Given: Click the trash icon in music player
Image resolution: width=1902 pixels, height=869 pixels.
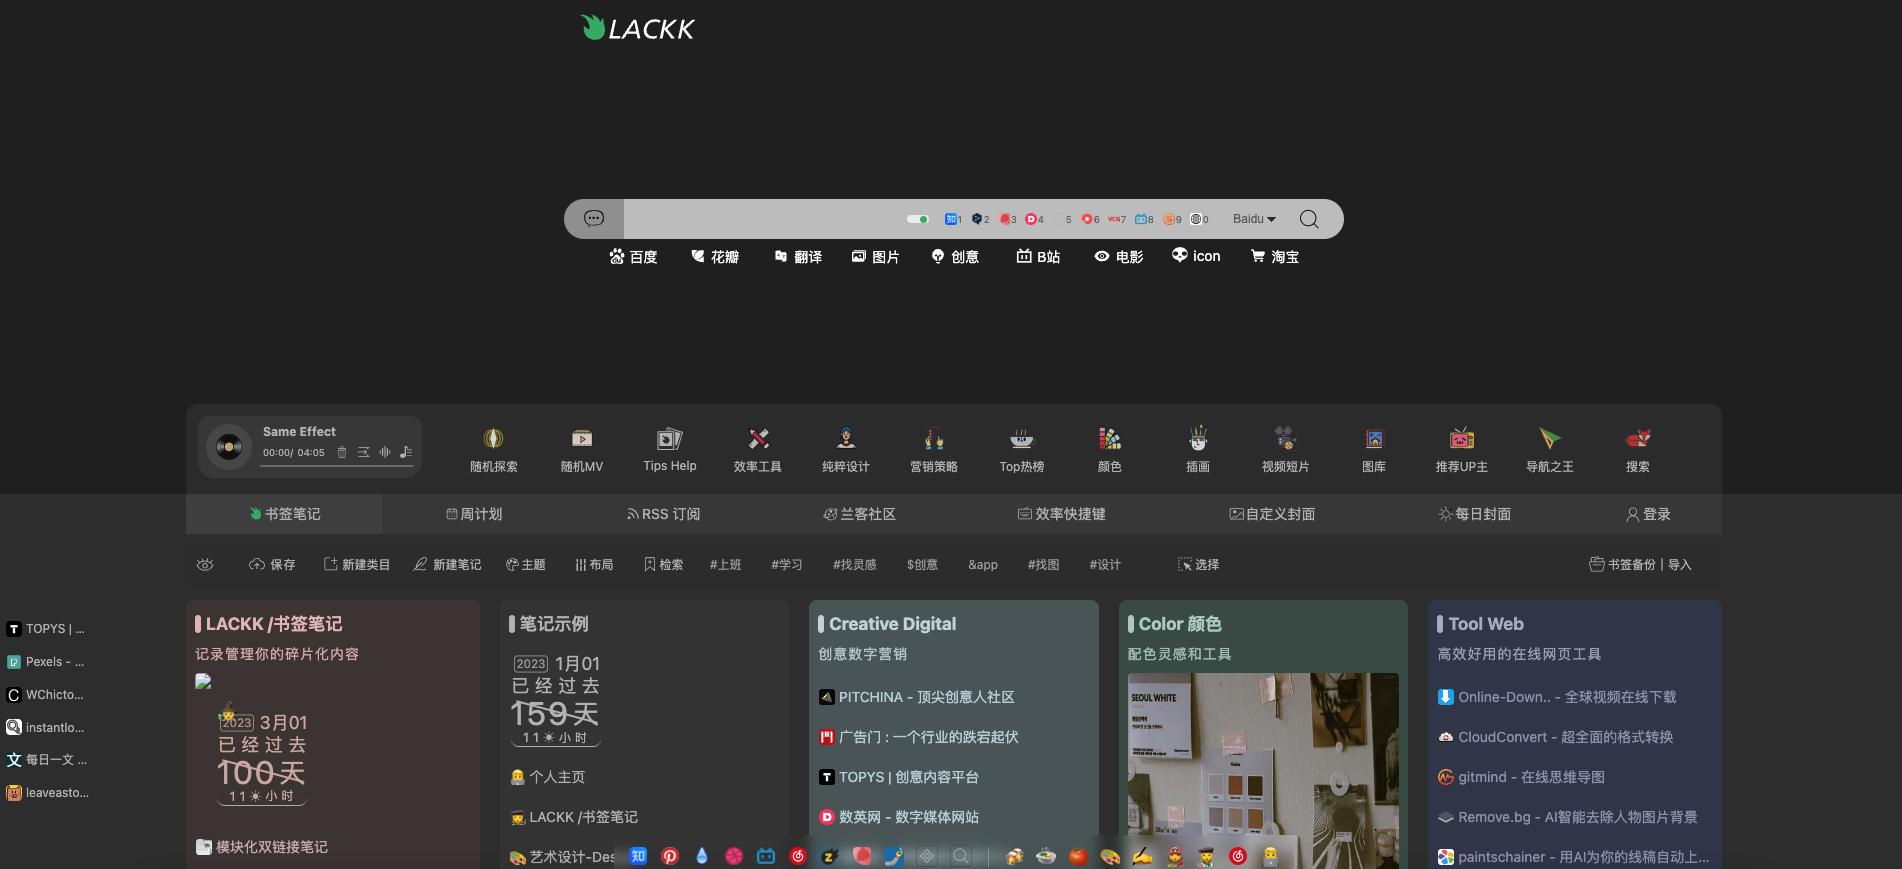Looking at the screenshot, I should [x=342, y=452].
